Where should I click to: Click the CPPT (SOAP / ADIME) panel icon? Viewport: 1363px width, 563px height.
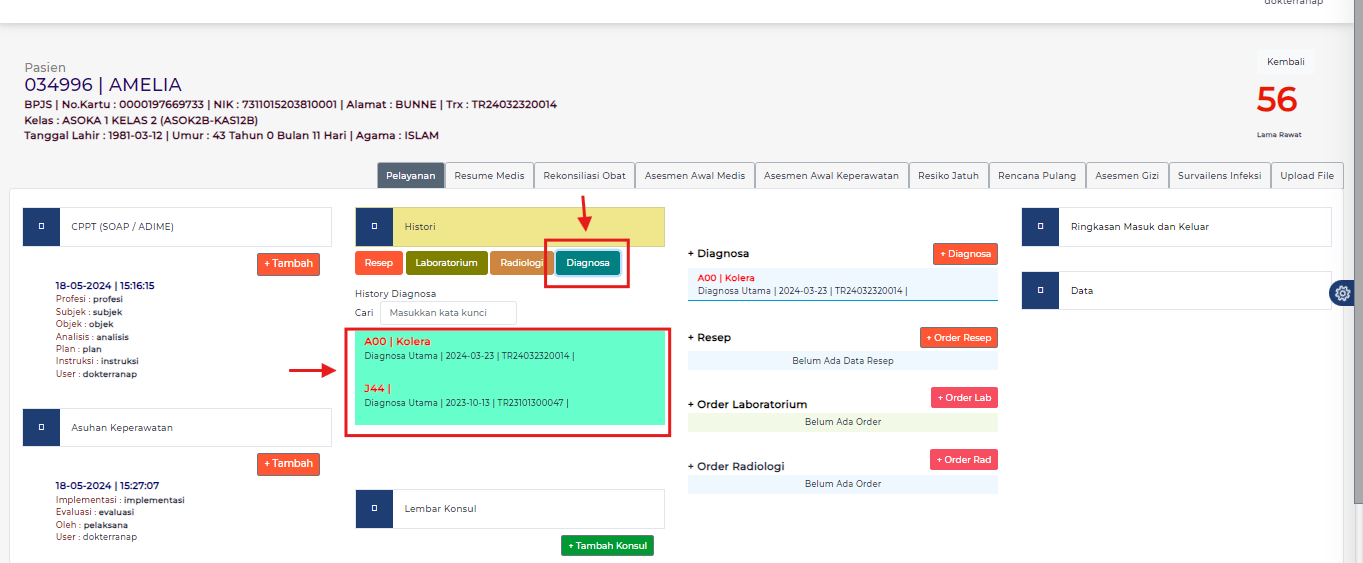[x=41, y=227]
